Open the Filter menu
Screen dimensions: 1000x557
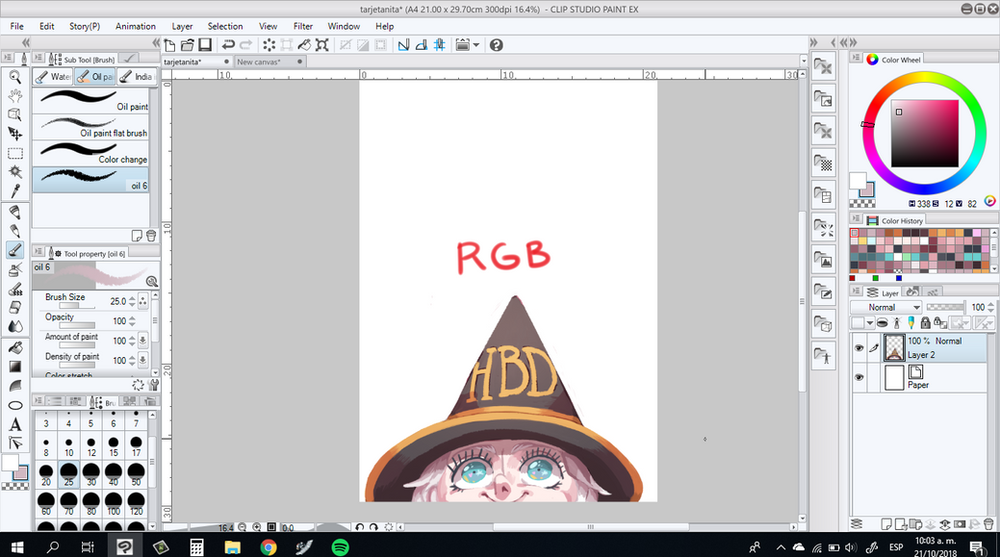coord(303,26)
